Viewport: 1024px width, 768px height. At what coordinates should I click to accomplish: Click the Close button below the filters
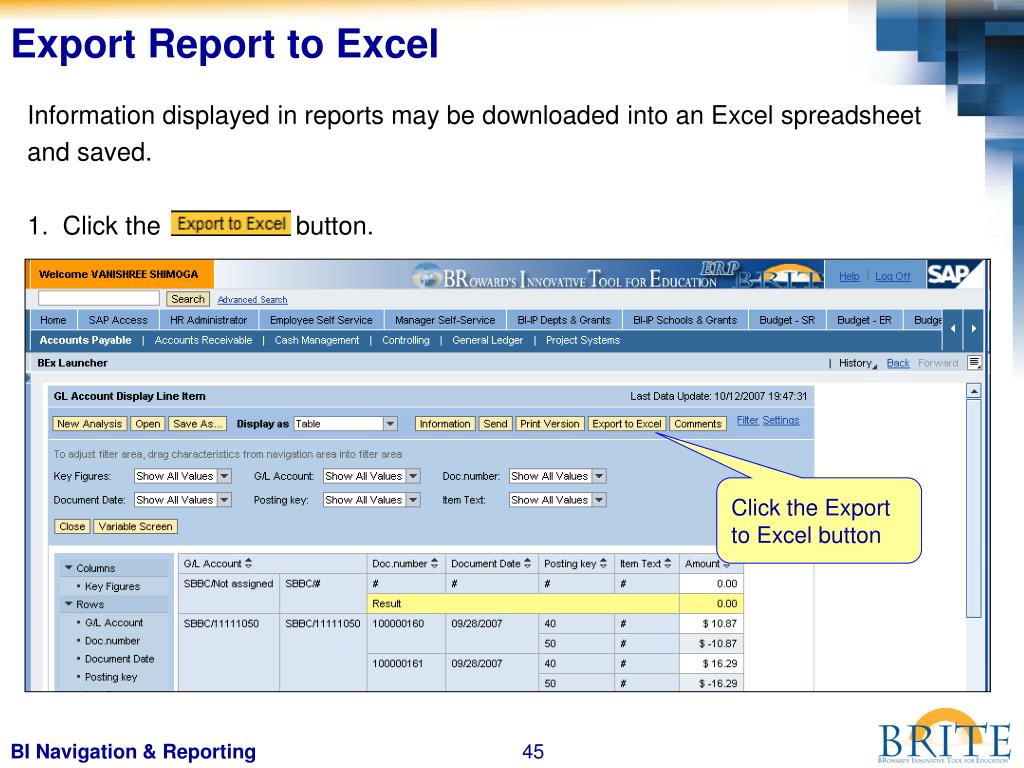72,526
